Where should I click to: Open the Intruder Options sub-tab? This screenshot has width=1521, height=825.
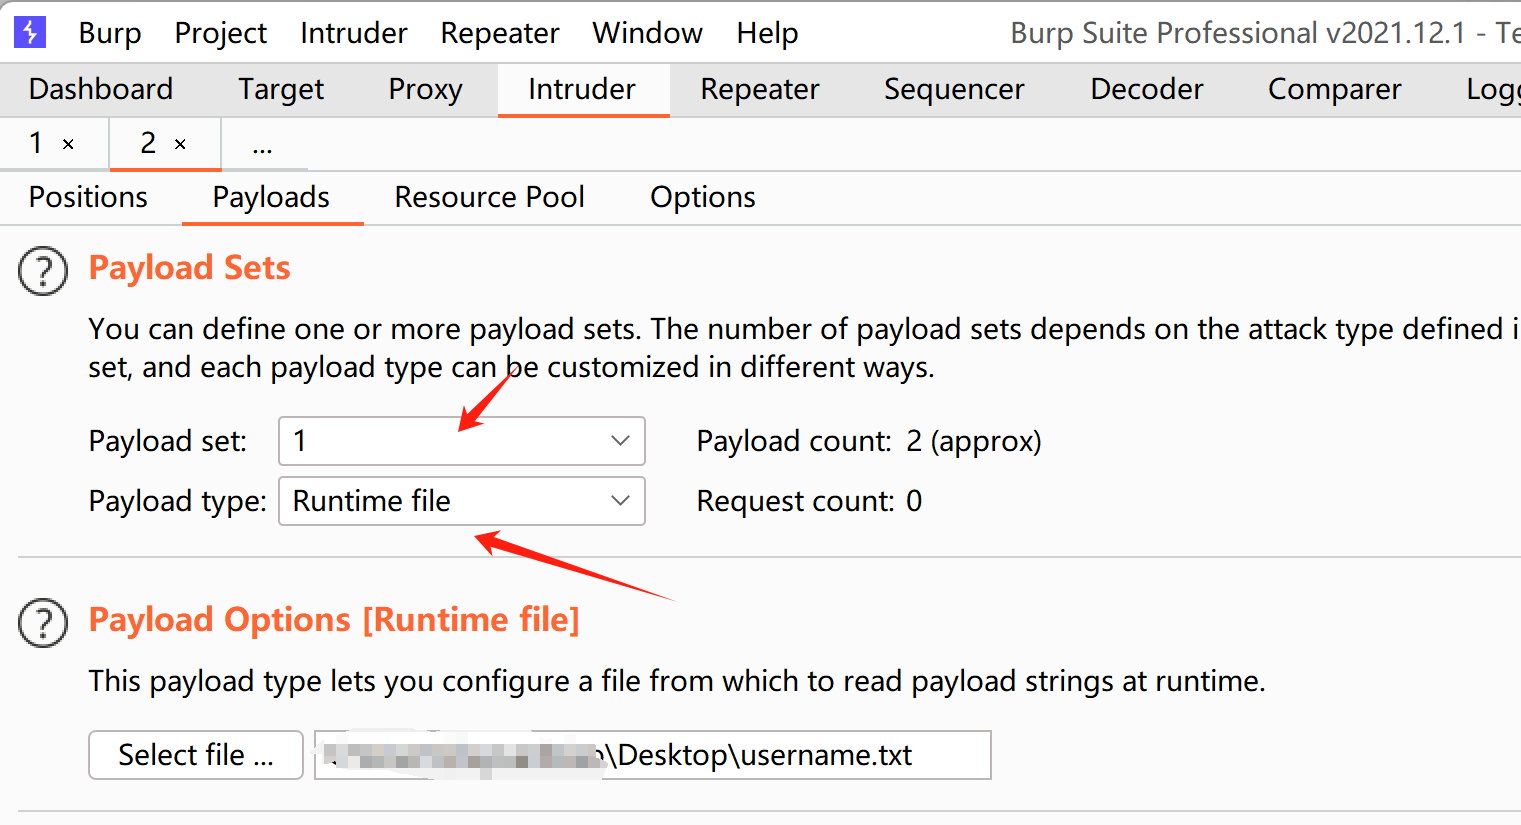702,197
